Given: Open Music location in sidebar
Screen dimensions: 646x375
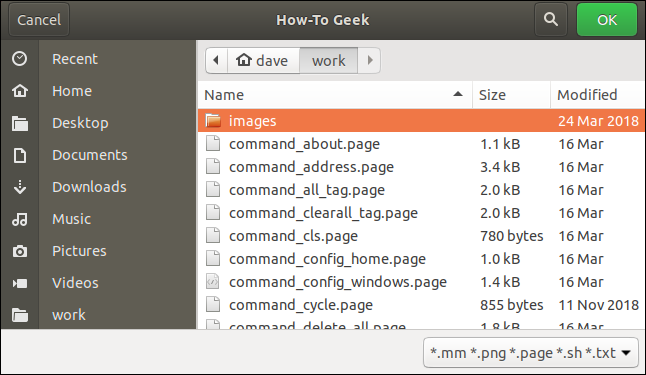Looking at the screenshot, I should click(71, 219).
